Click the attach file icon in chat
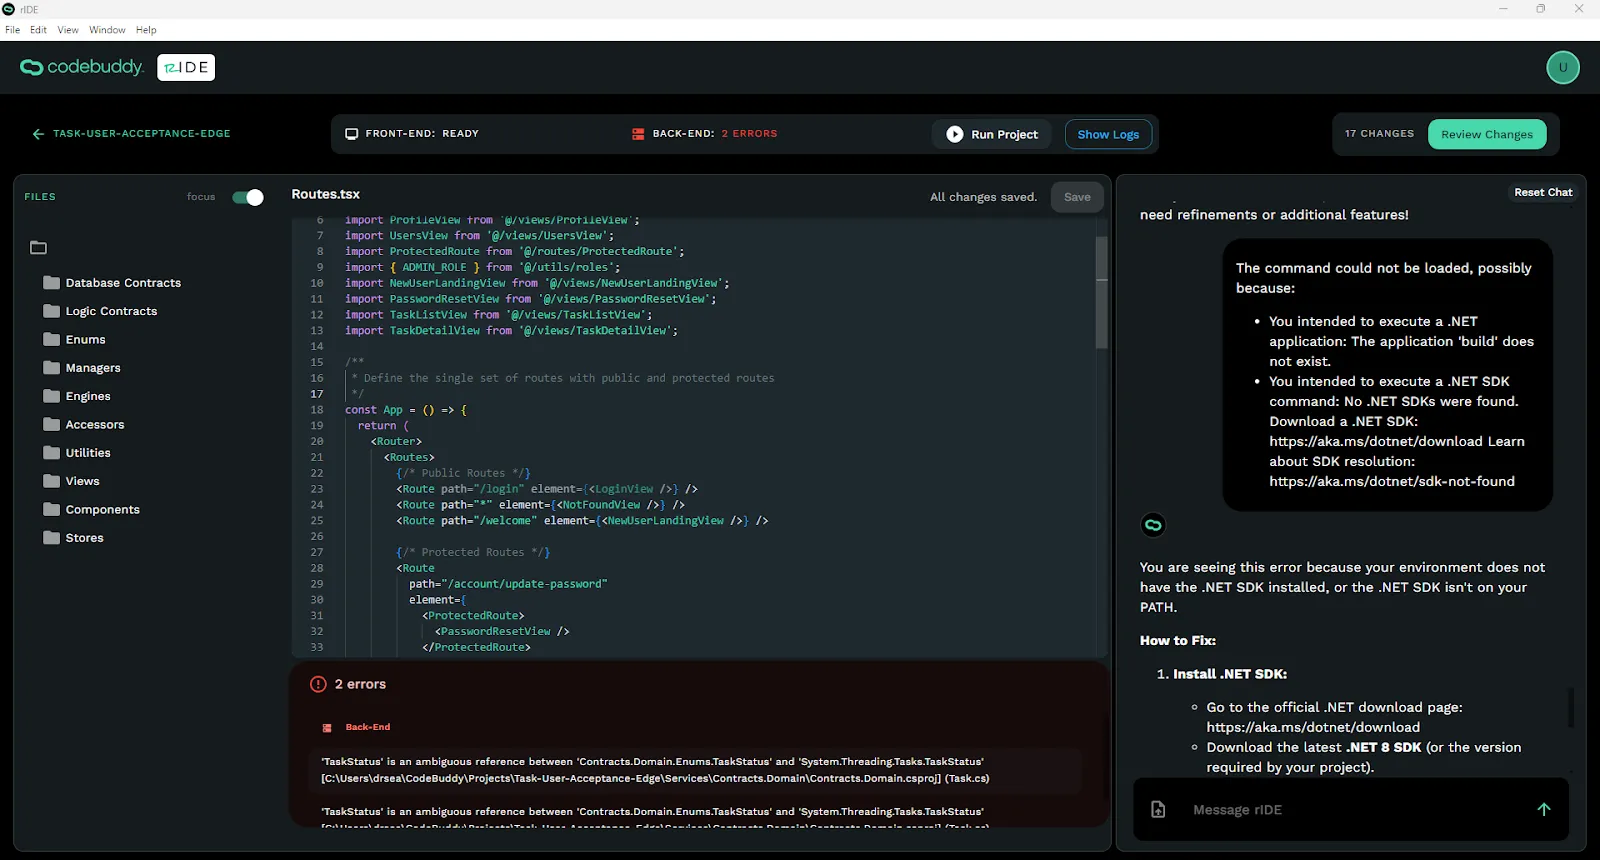 pos(1158,809)
